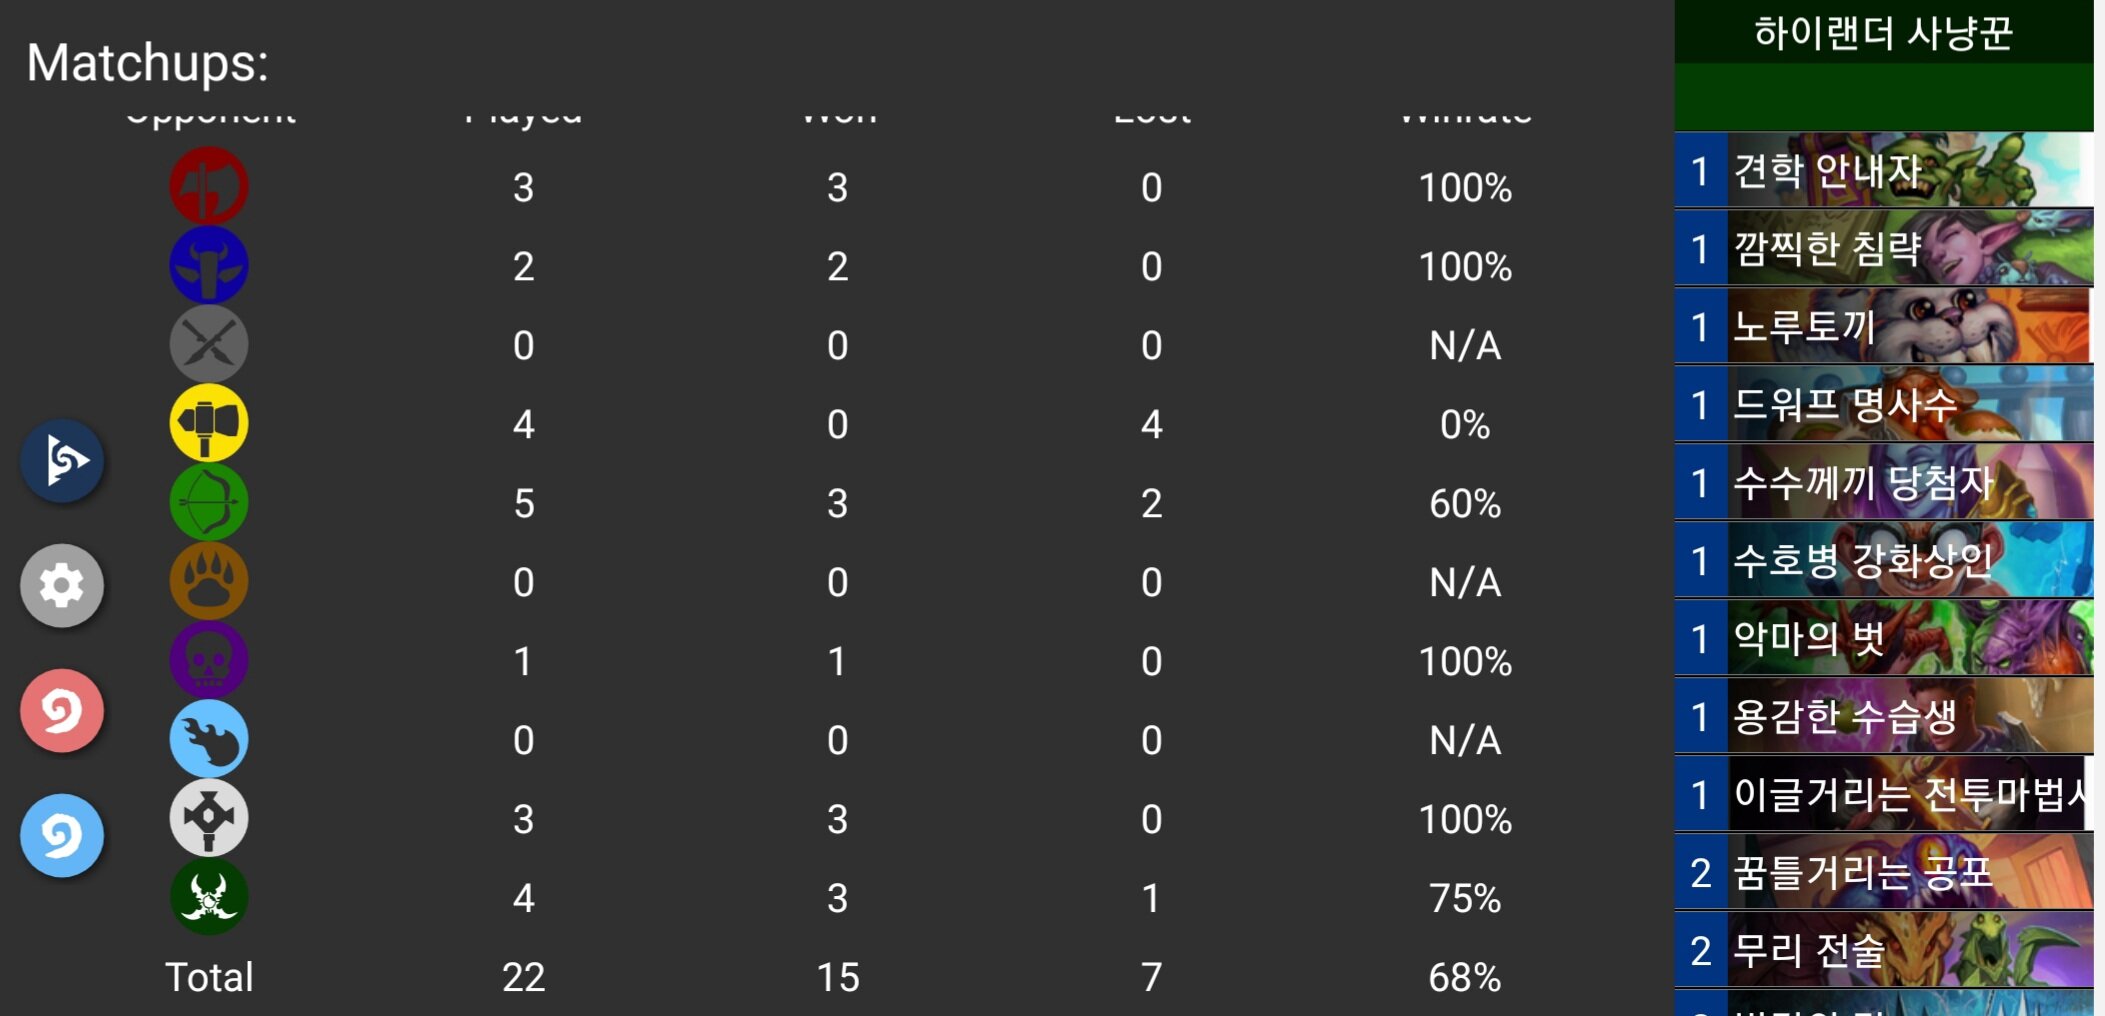Click the red Warrior class icon
Viewport: 2105px width, 1016px height.
coord(209,186)
